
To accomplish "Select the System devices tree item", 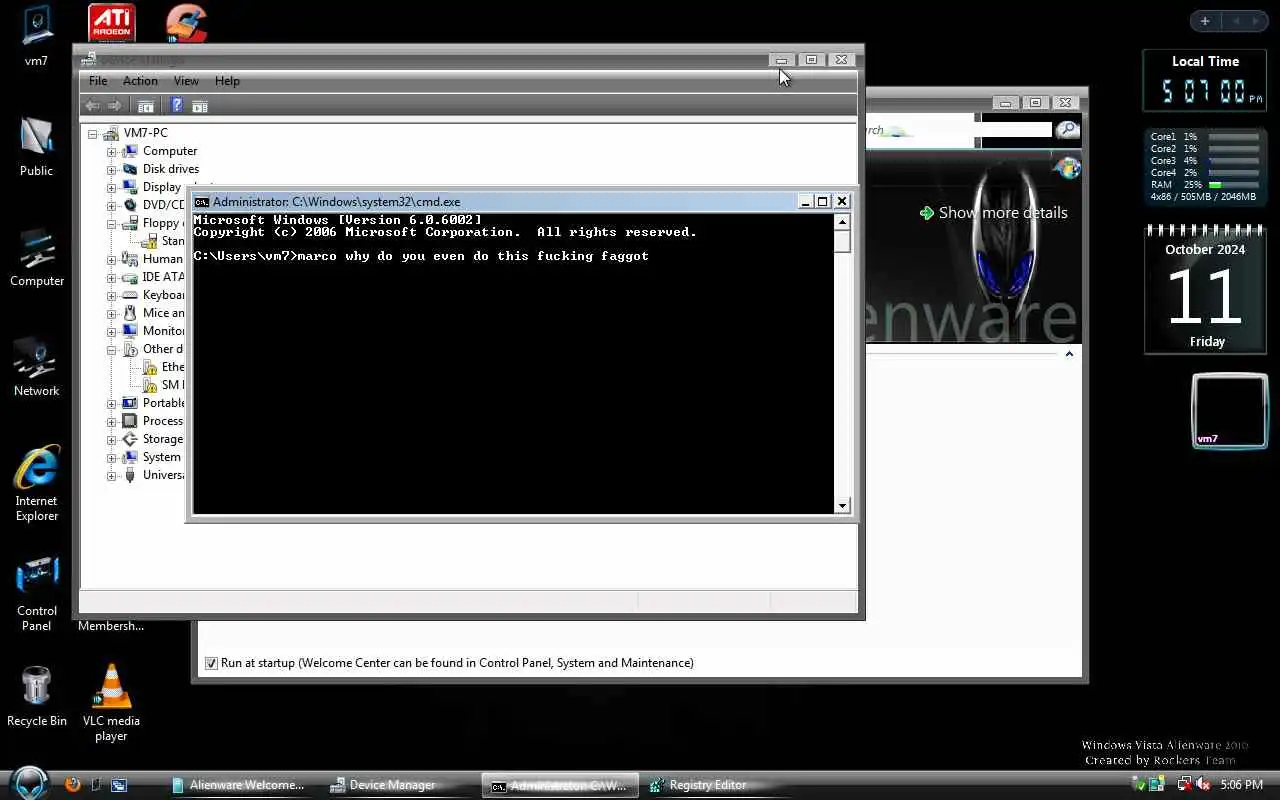I will [x=161, y=457].
